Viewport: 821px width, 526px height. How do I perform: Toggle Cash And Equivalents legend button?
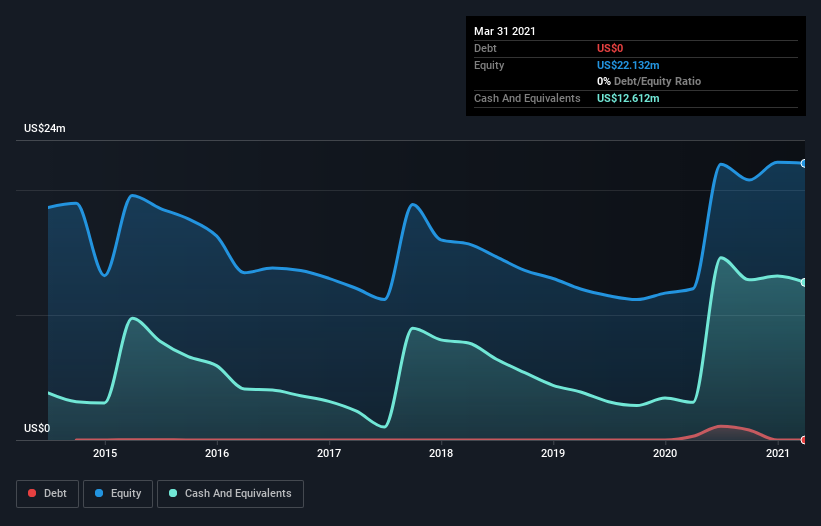click(x=230, y=494)
